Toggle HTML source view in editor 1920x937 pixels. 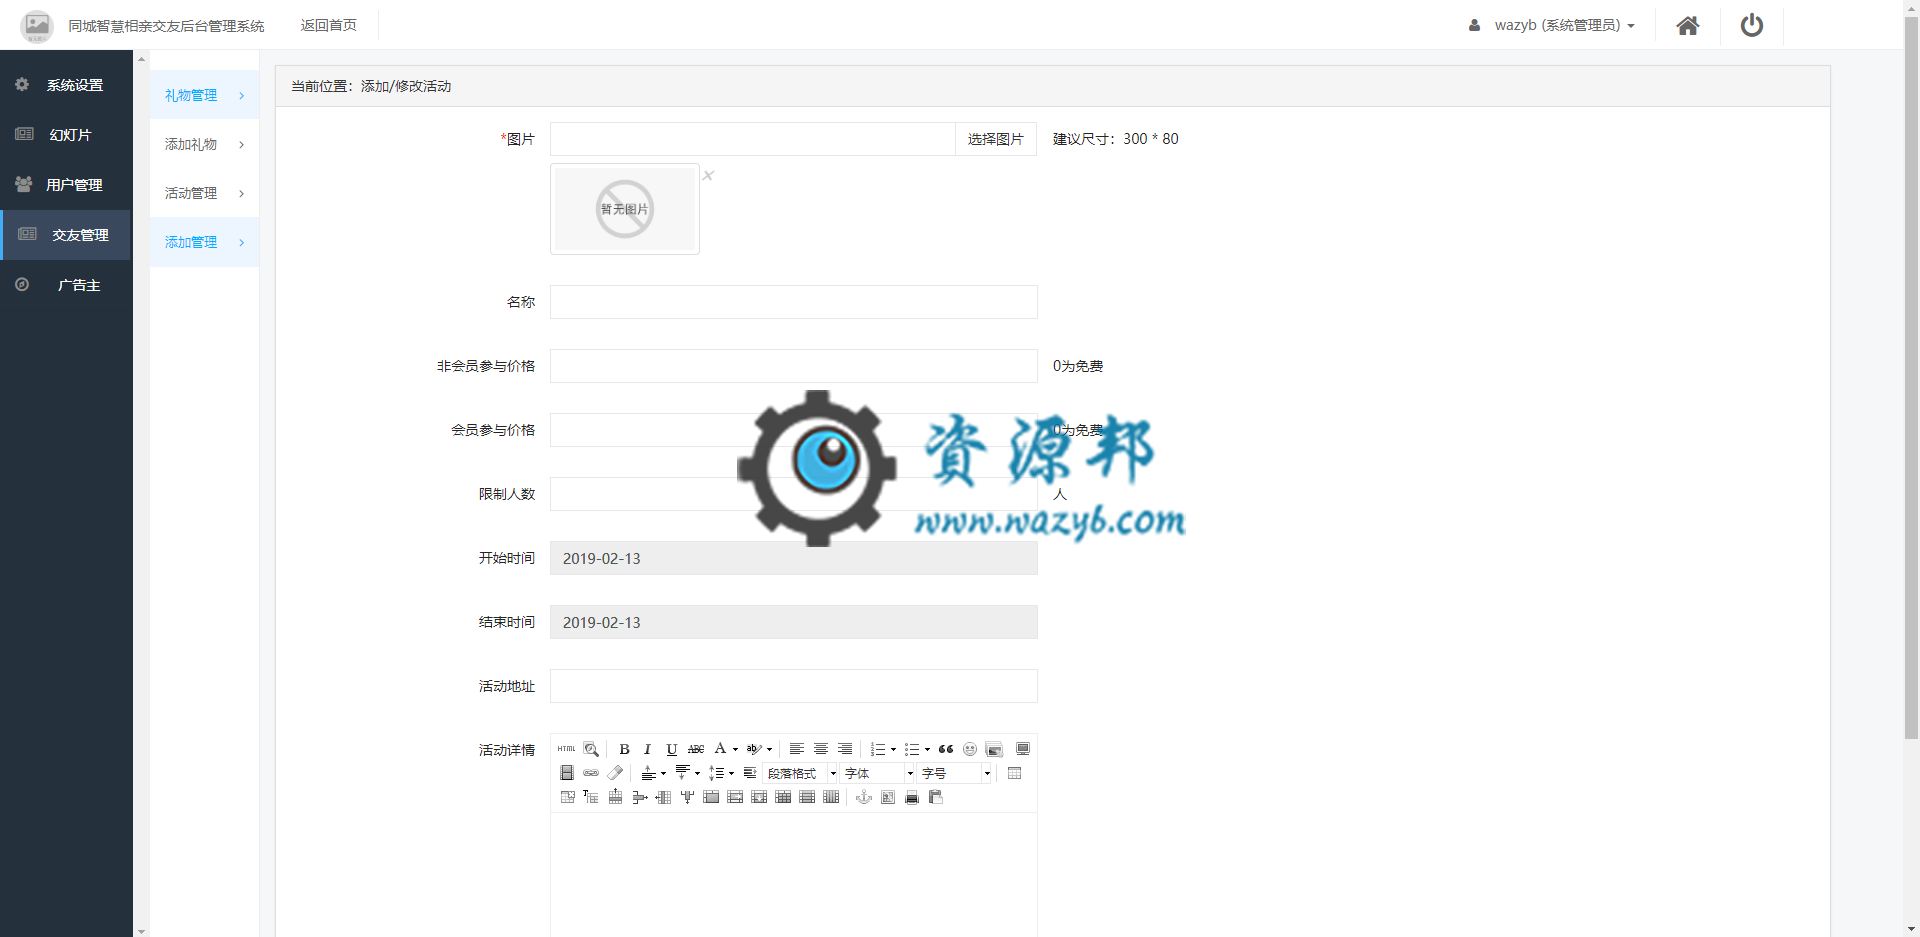[566, 749]
